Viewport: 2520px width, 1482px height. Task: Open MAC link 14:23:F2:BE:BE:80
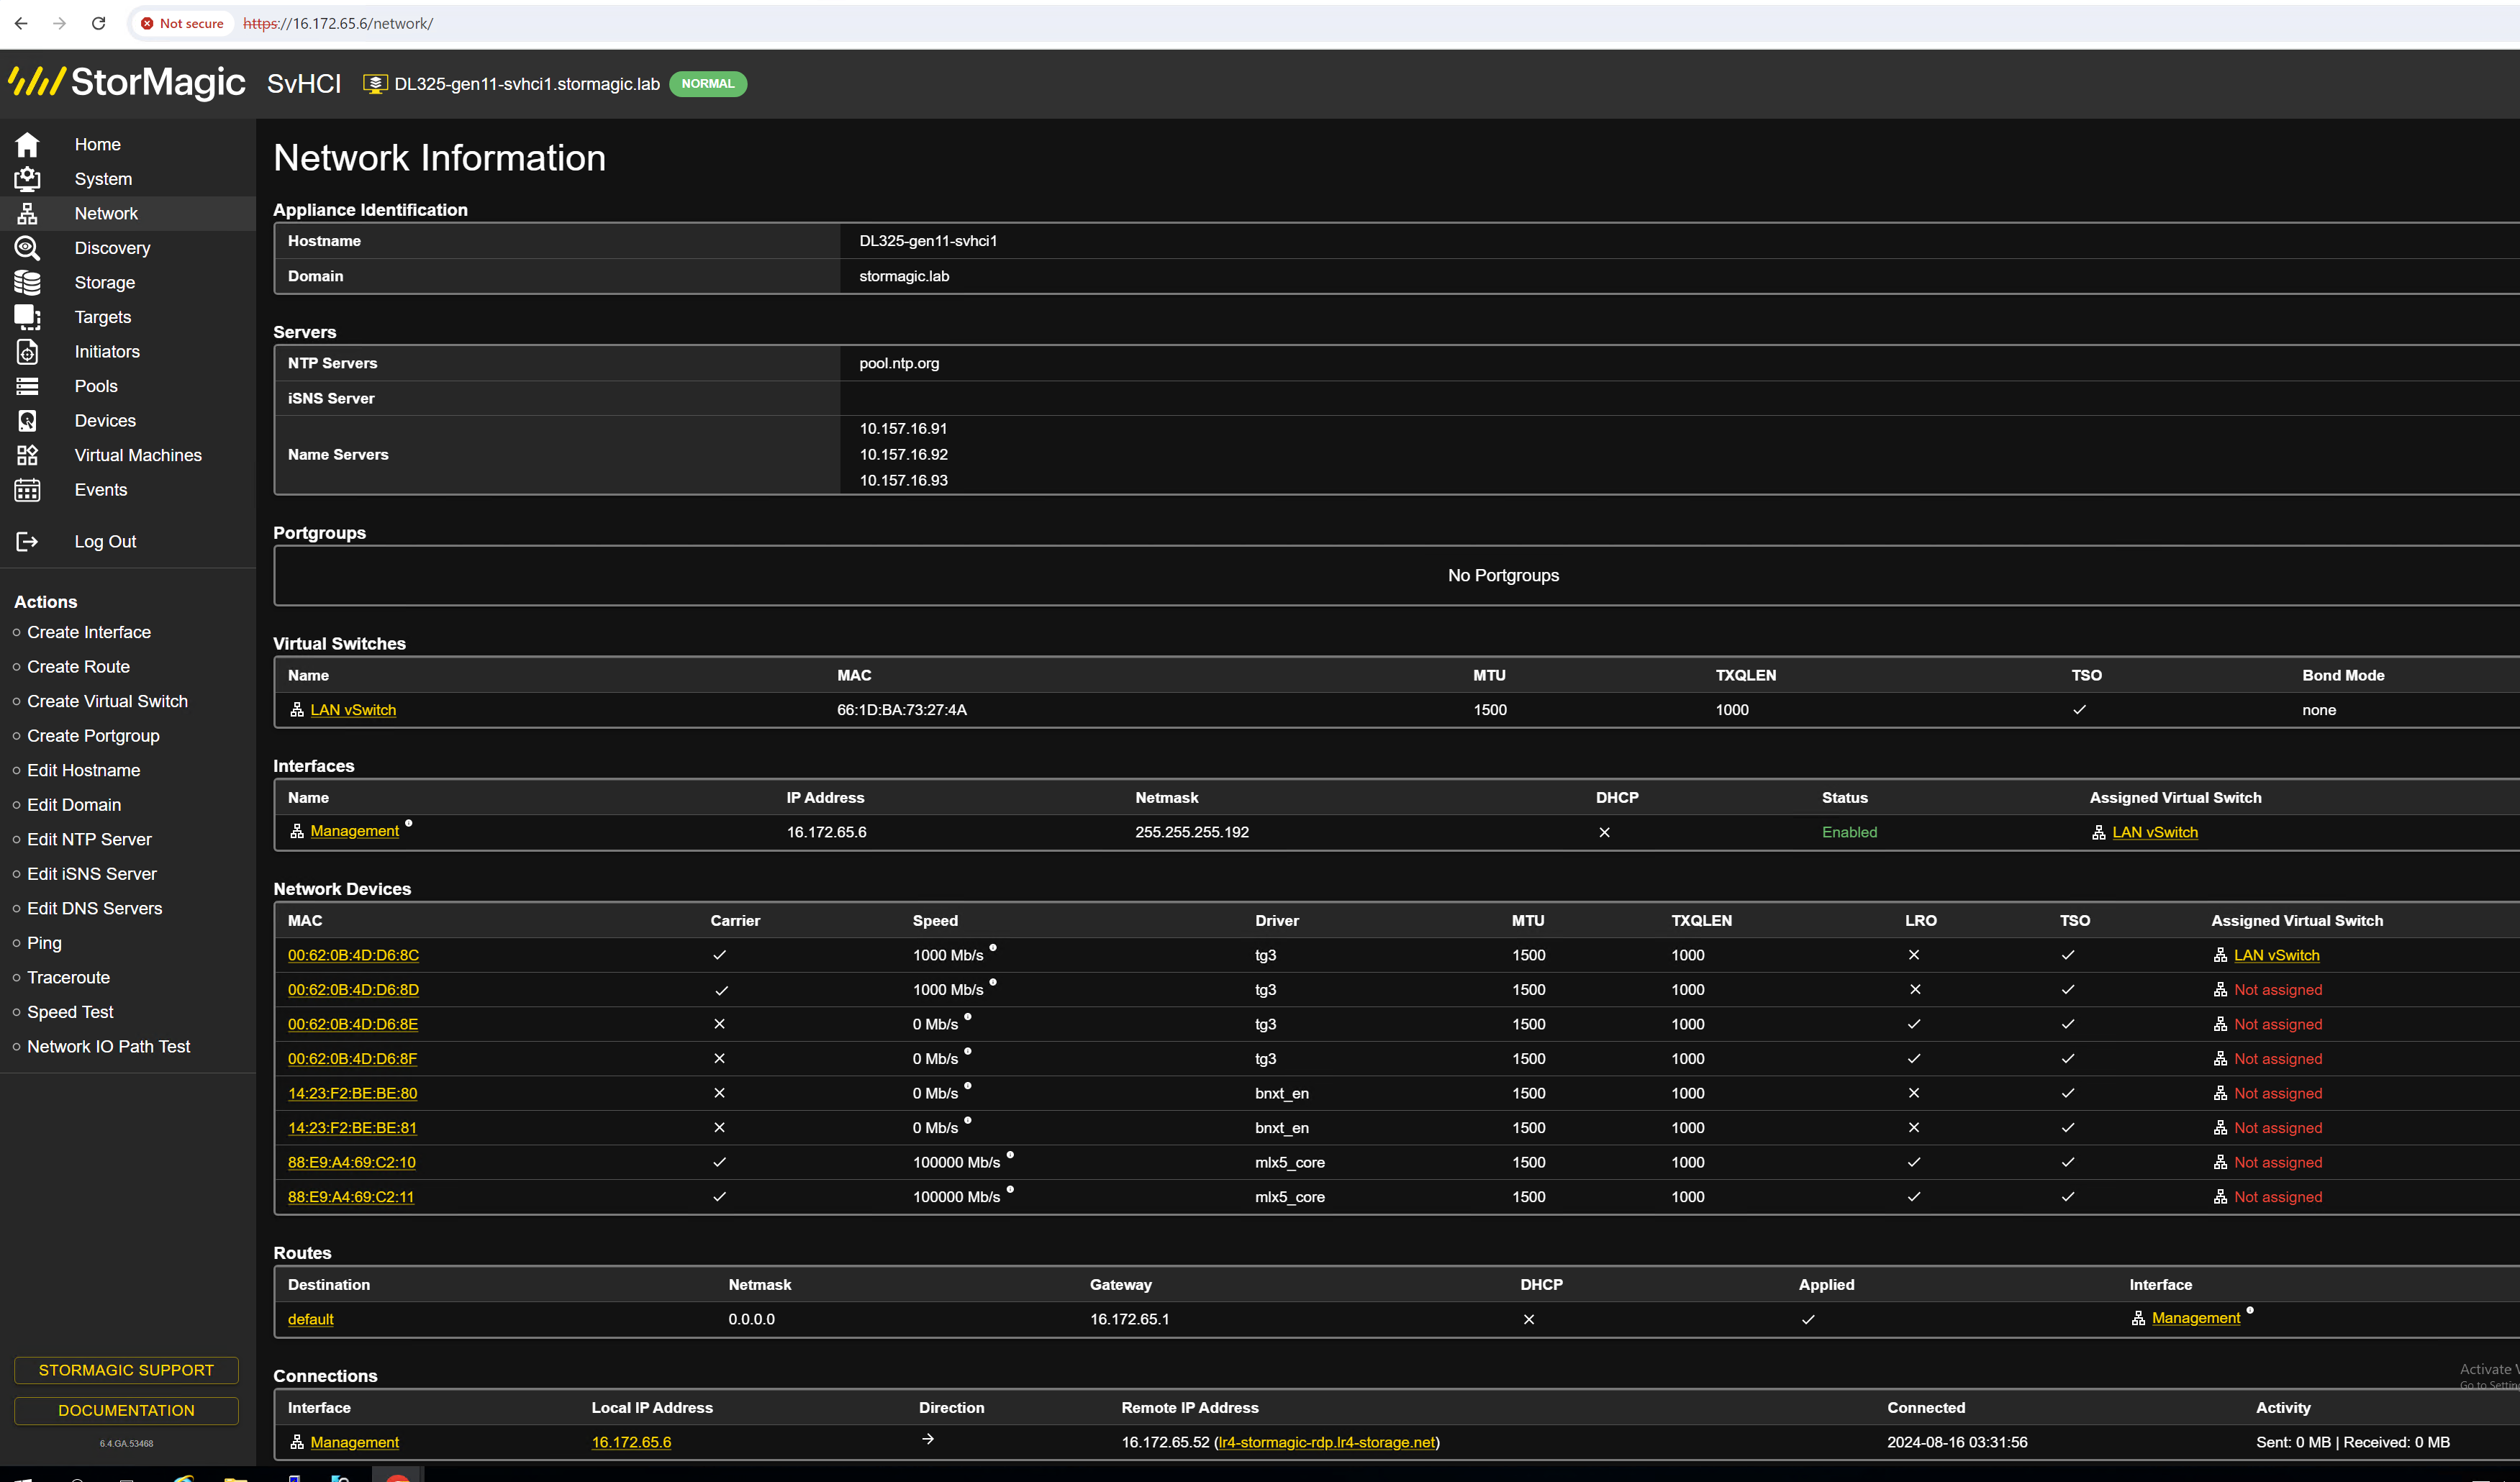(352, 1093)
